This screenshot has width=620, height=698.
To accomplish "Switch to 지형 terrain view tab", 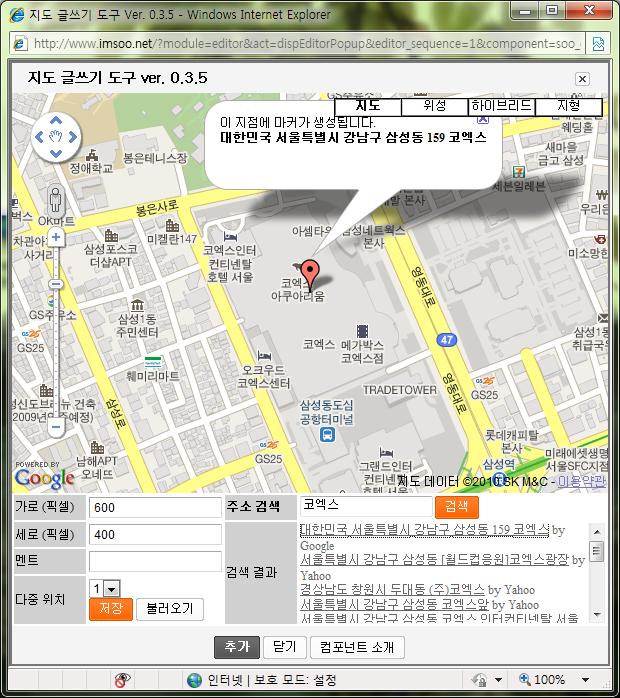I will (x=568, y=106).
